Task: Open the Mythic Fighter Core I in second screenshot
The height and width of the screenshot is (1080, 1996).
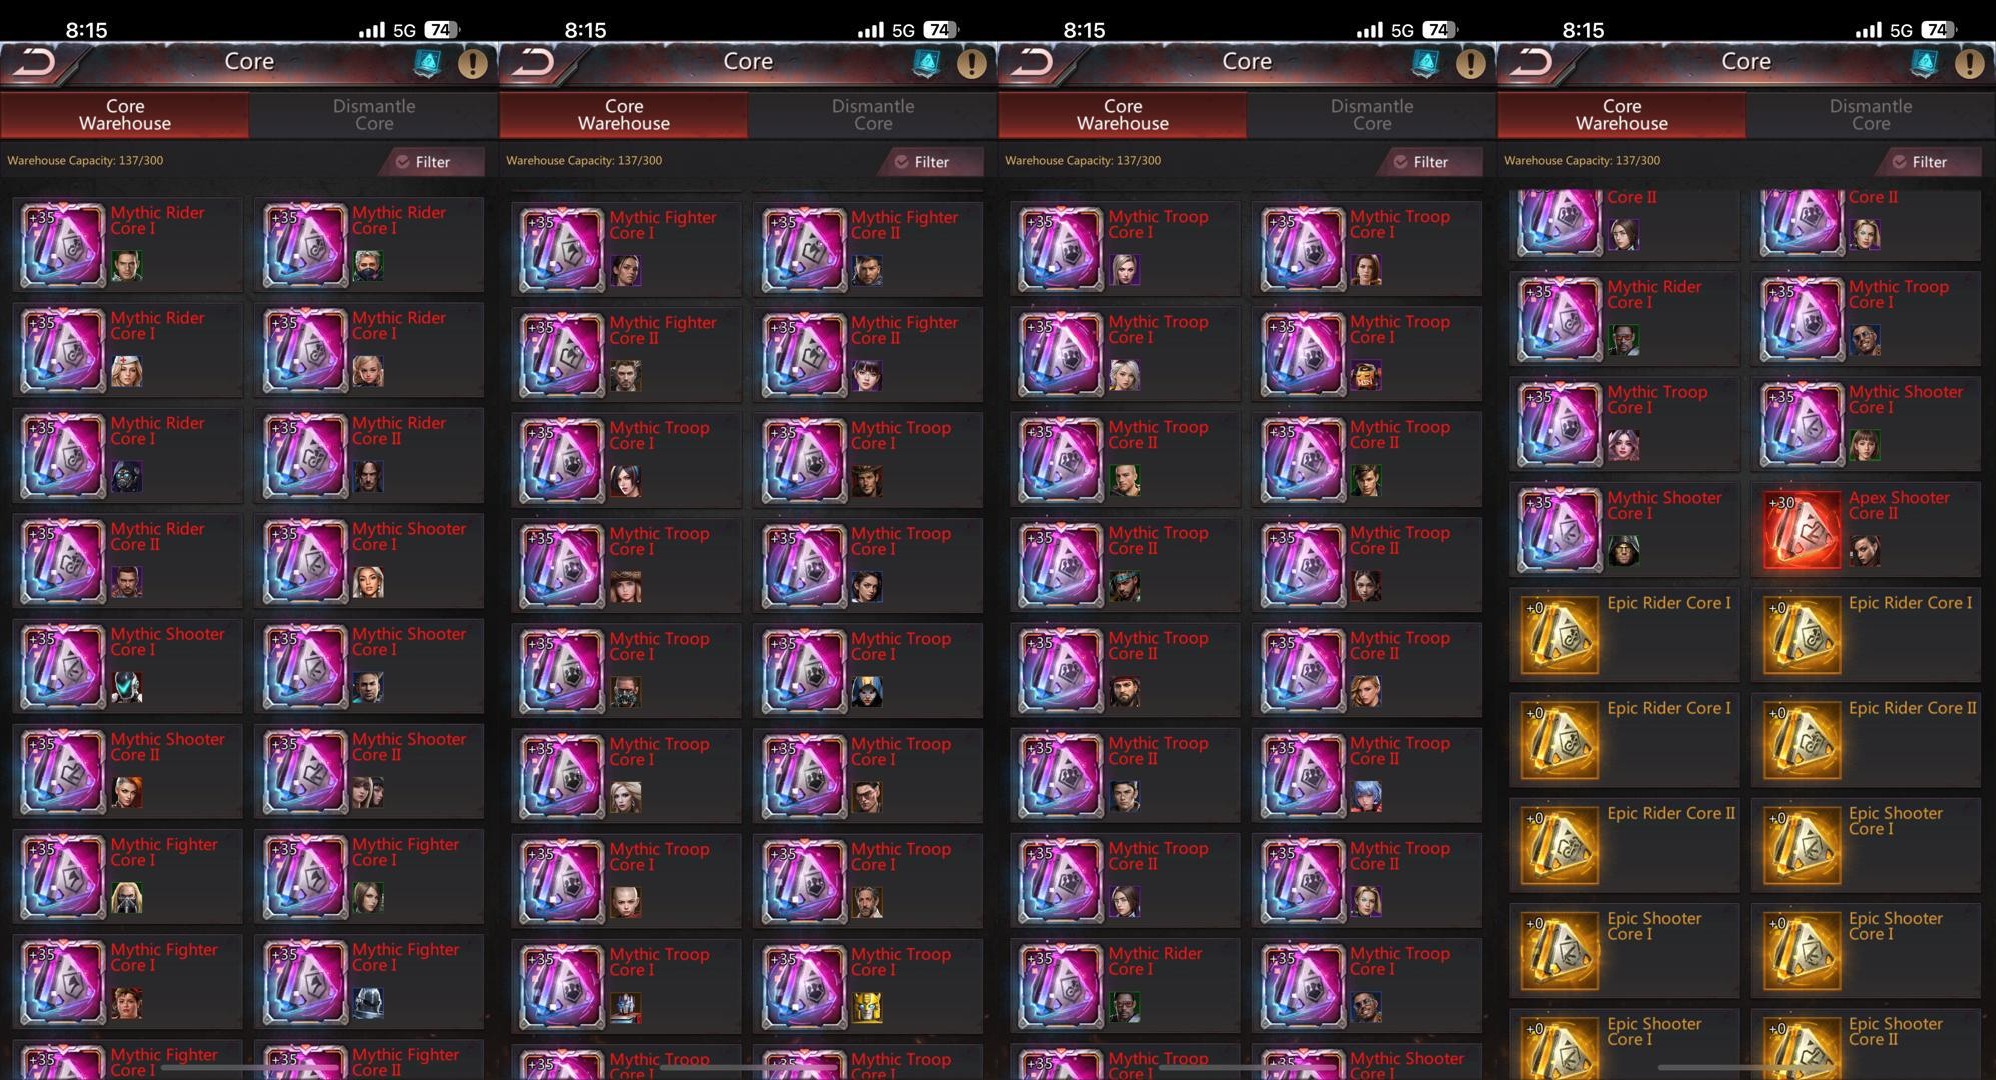Action: tap(626, 248)
